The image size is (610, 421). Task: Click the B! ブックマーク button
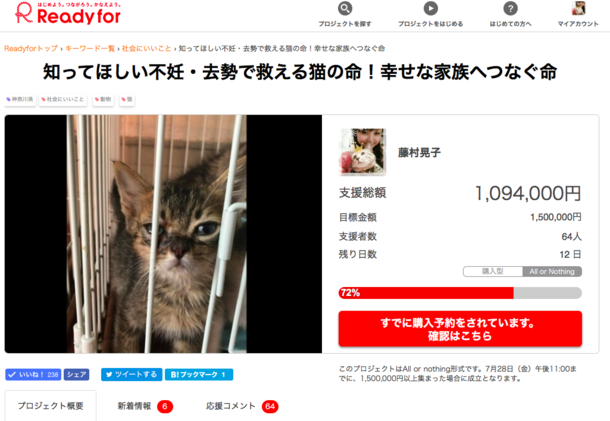click(199, 374)
